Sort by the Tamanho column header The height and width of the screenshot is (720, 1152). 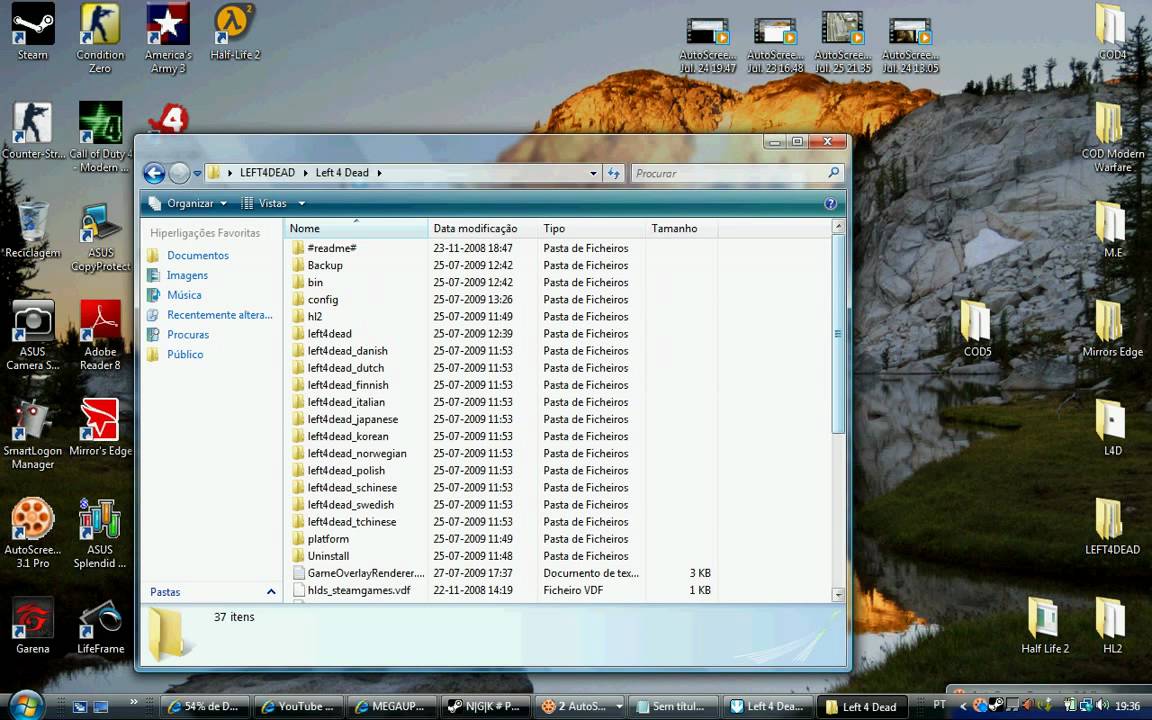coord(681,228)
